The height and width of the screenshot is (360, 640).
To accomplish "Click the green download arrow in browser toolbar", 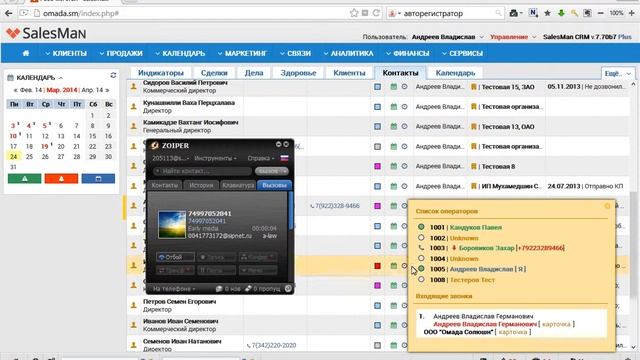I will pos(561,13).
